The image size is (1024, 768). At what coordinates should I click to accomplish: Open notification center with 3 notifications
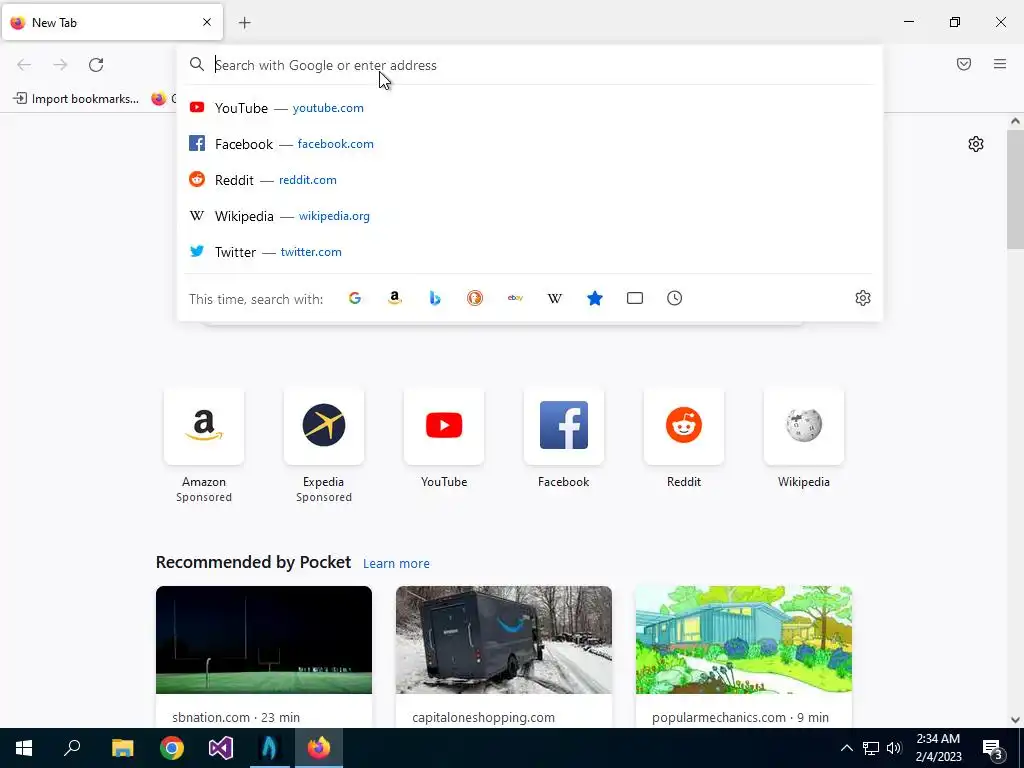click(x=993, y=749)
